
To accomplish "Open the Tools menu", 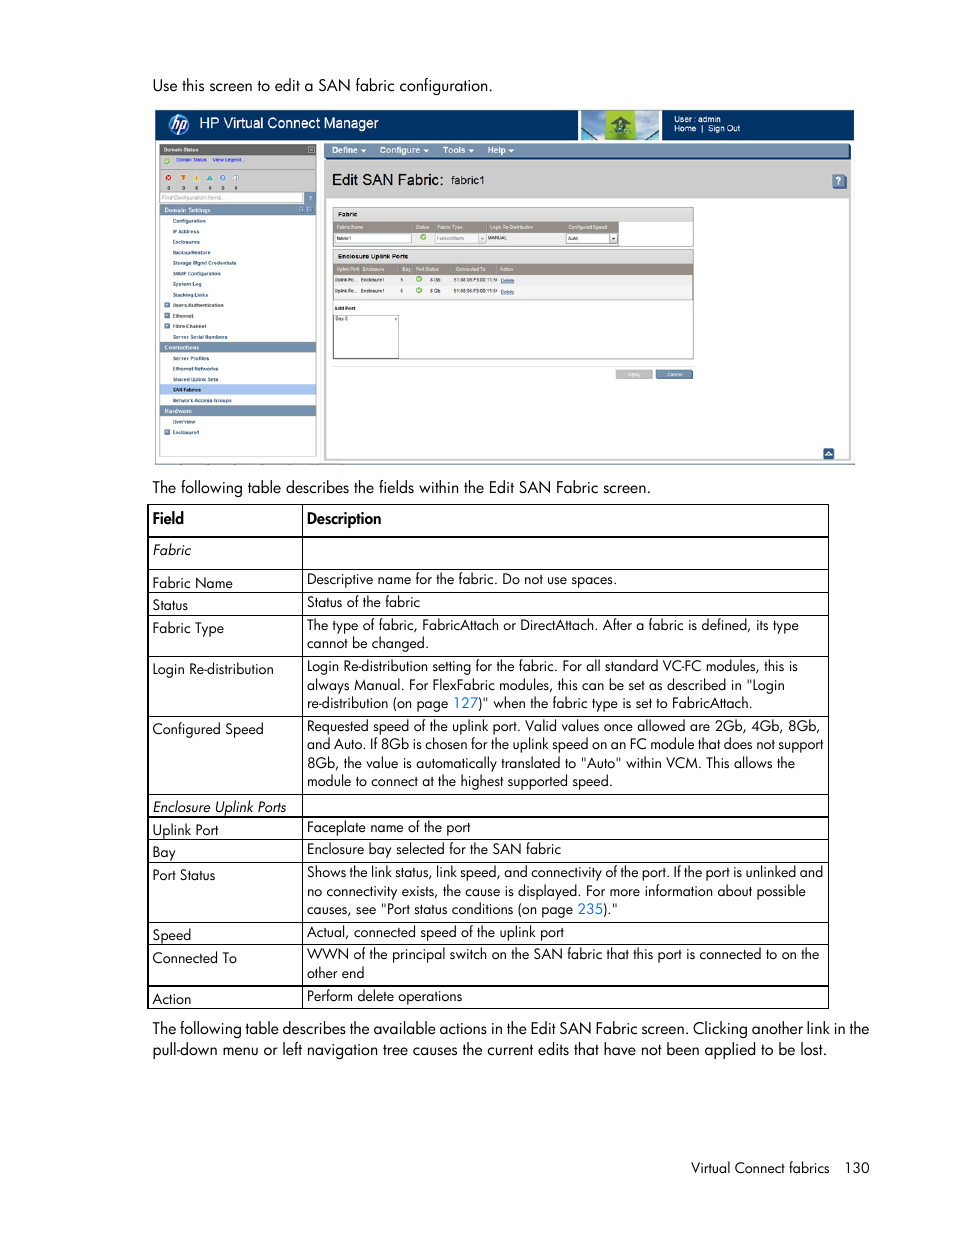I will (458, 150).
